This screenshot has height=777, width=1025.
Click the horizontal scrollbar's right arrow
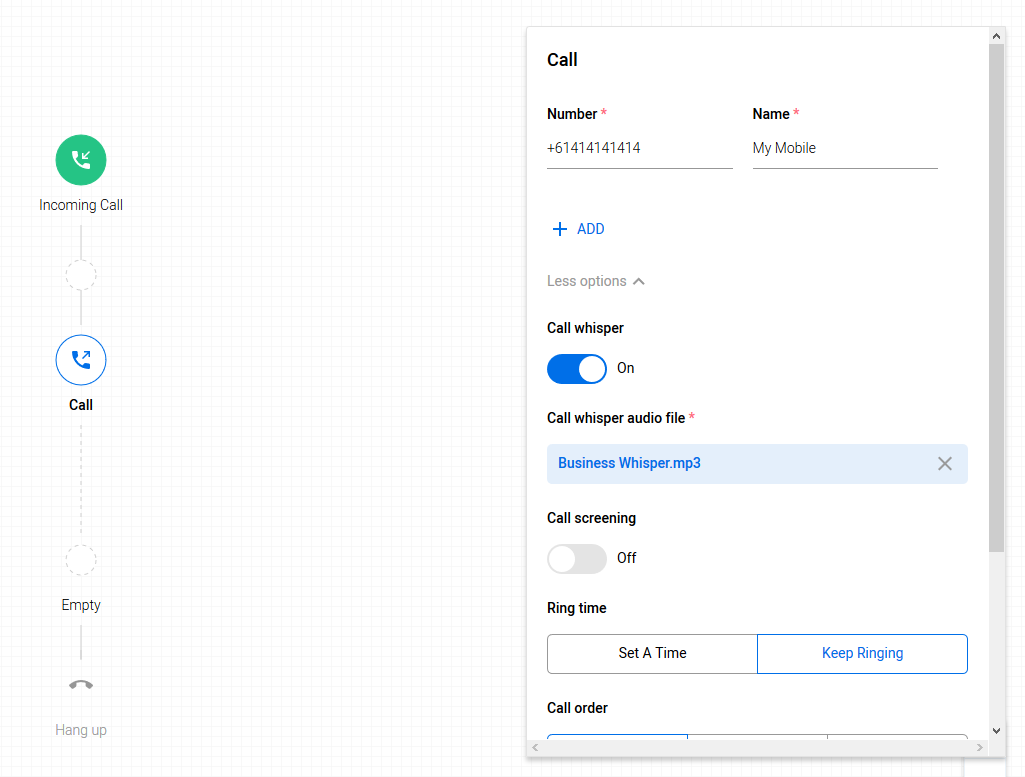[980, 748]
